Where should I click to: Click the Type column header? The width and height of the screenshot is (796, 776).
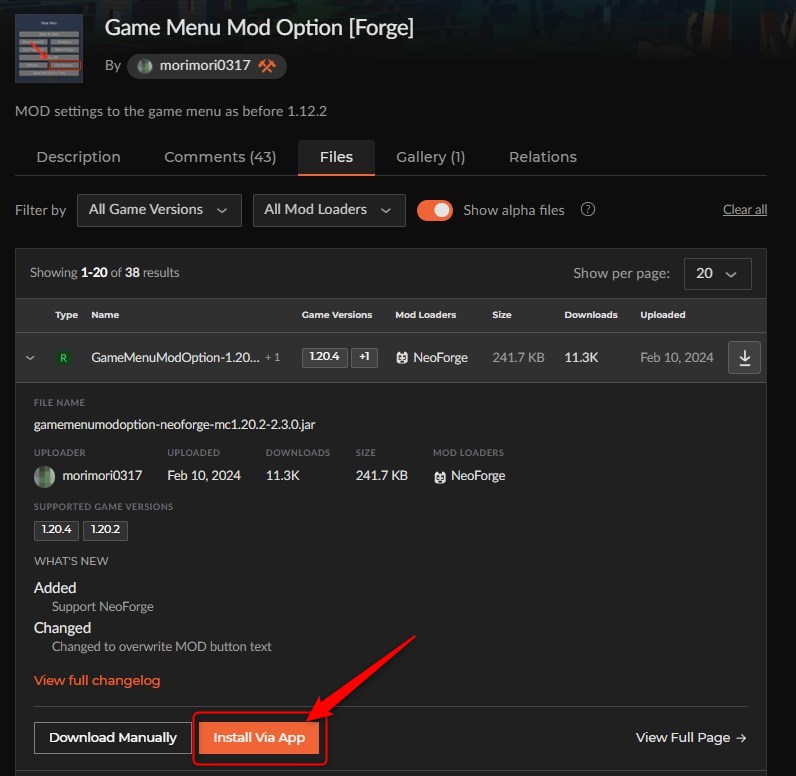click(x=67, y=315)
